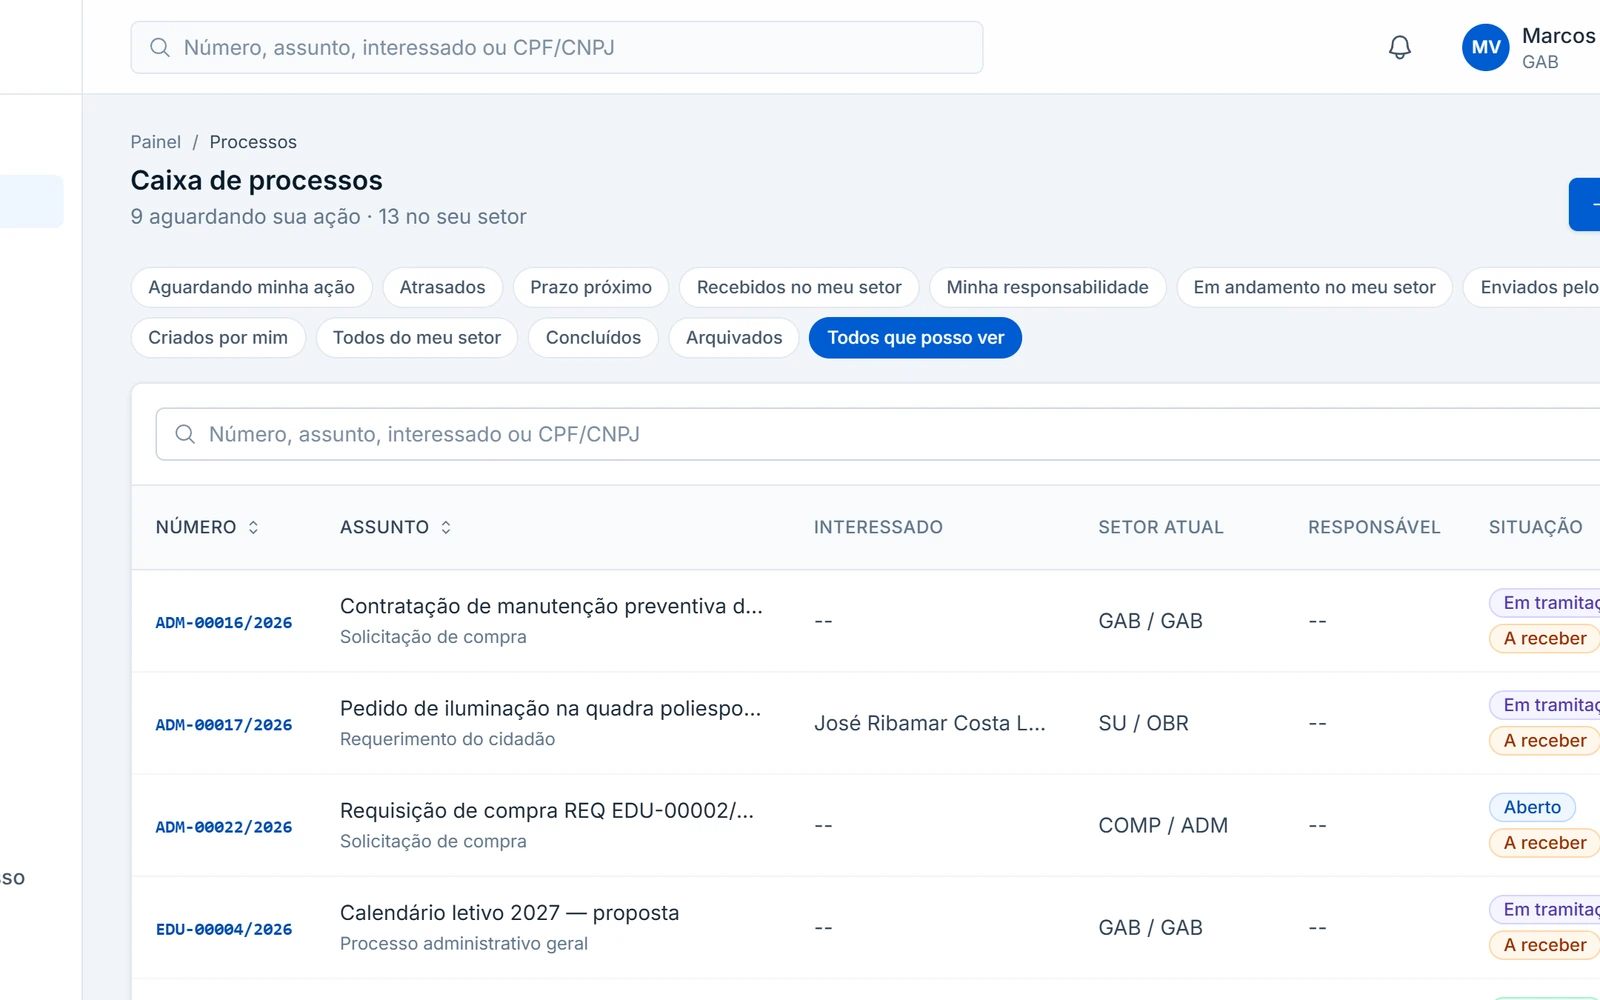Image resolution: width=1600 pixels, height=1000 pixels.
Task: Focus the process list search field
Action: [878, 434]
